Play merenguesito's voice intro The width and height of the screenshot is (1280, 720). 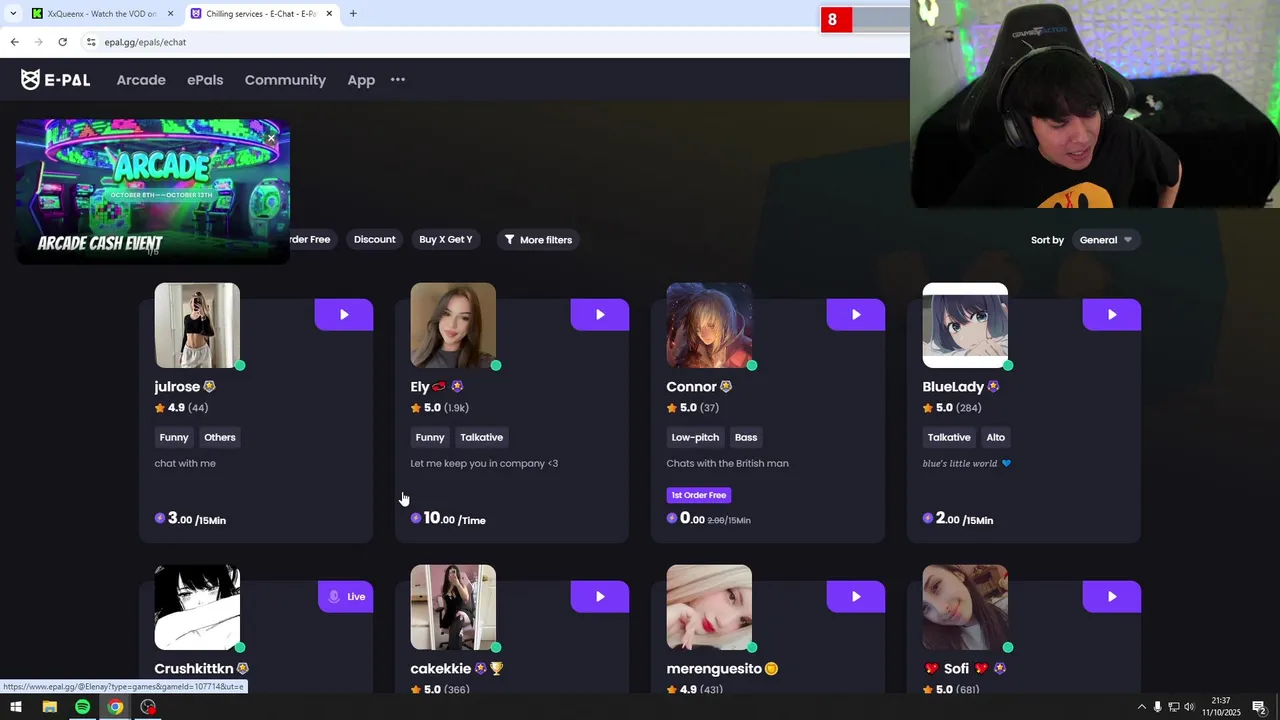point(856,596)
